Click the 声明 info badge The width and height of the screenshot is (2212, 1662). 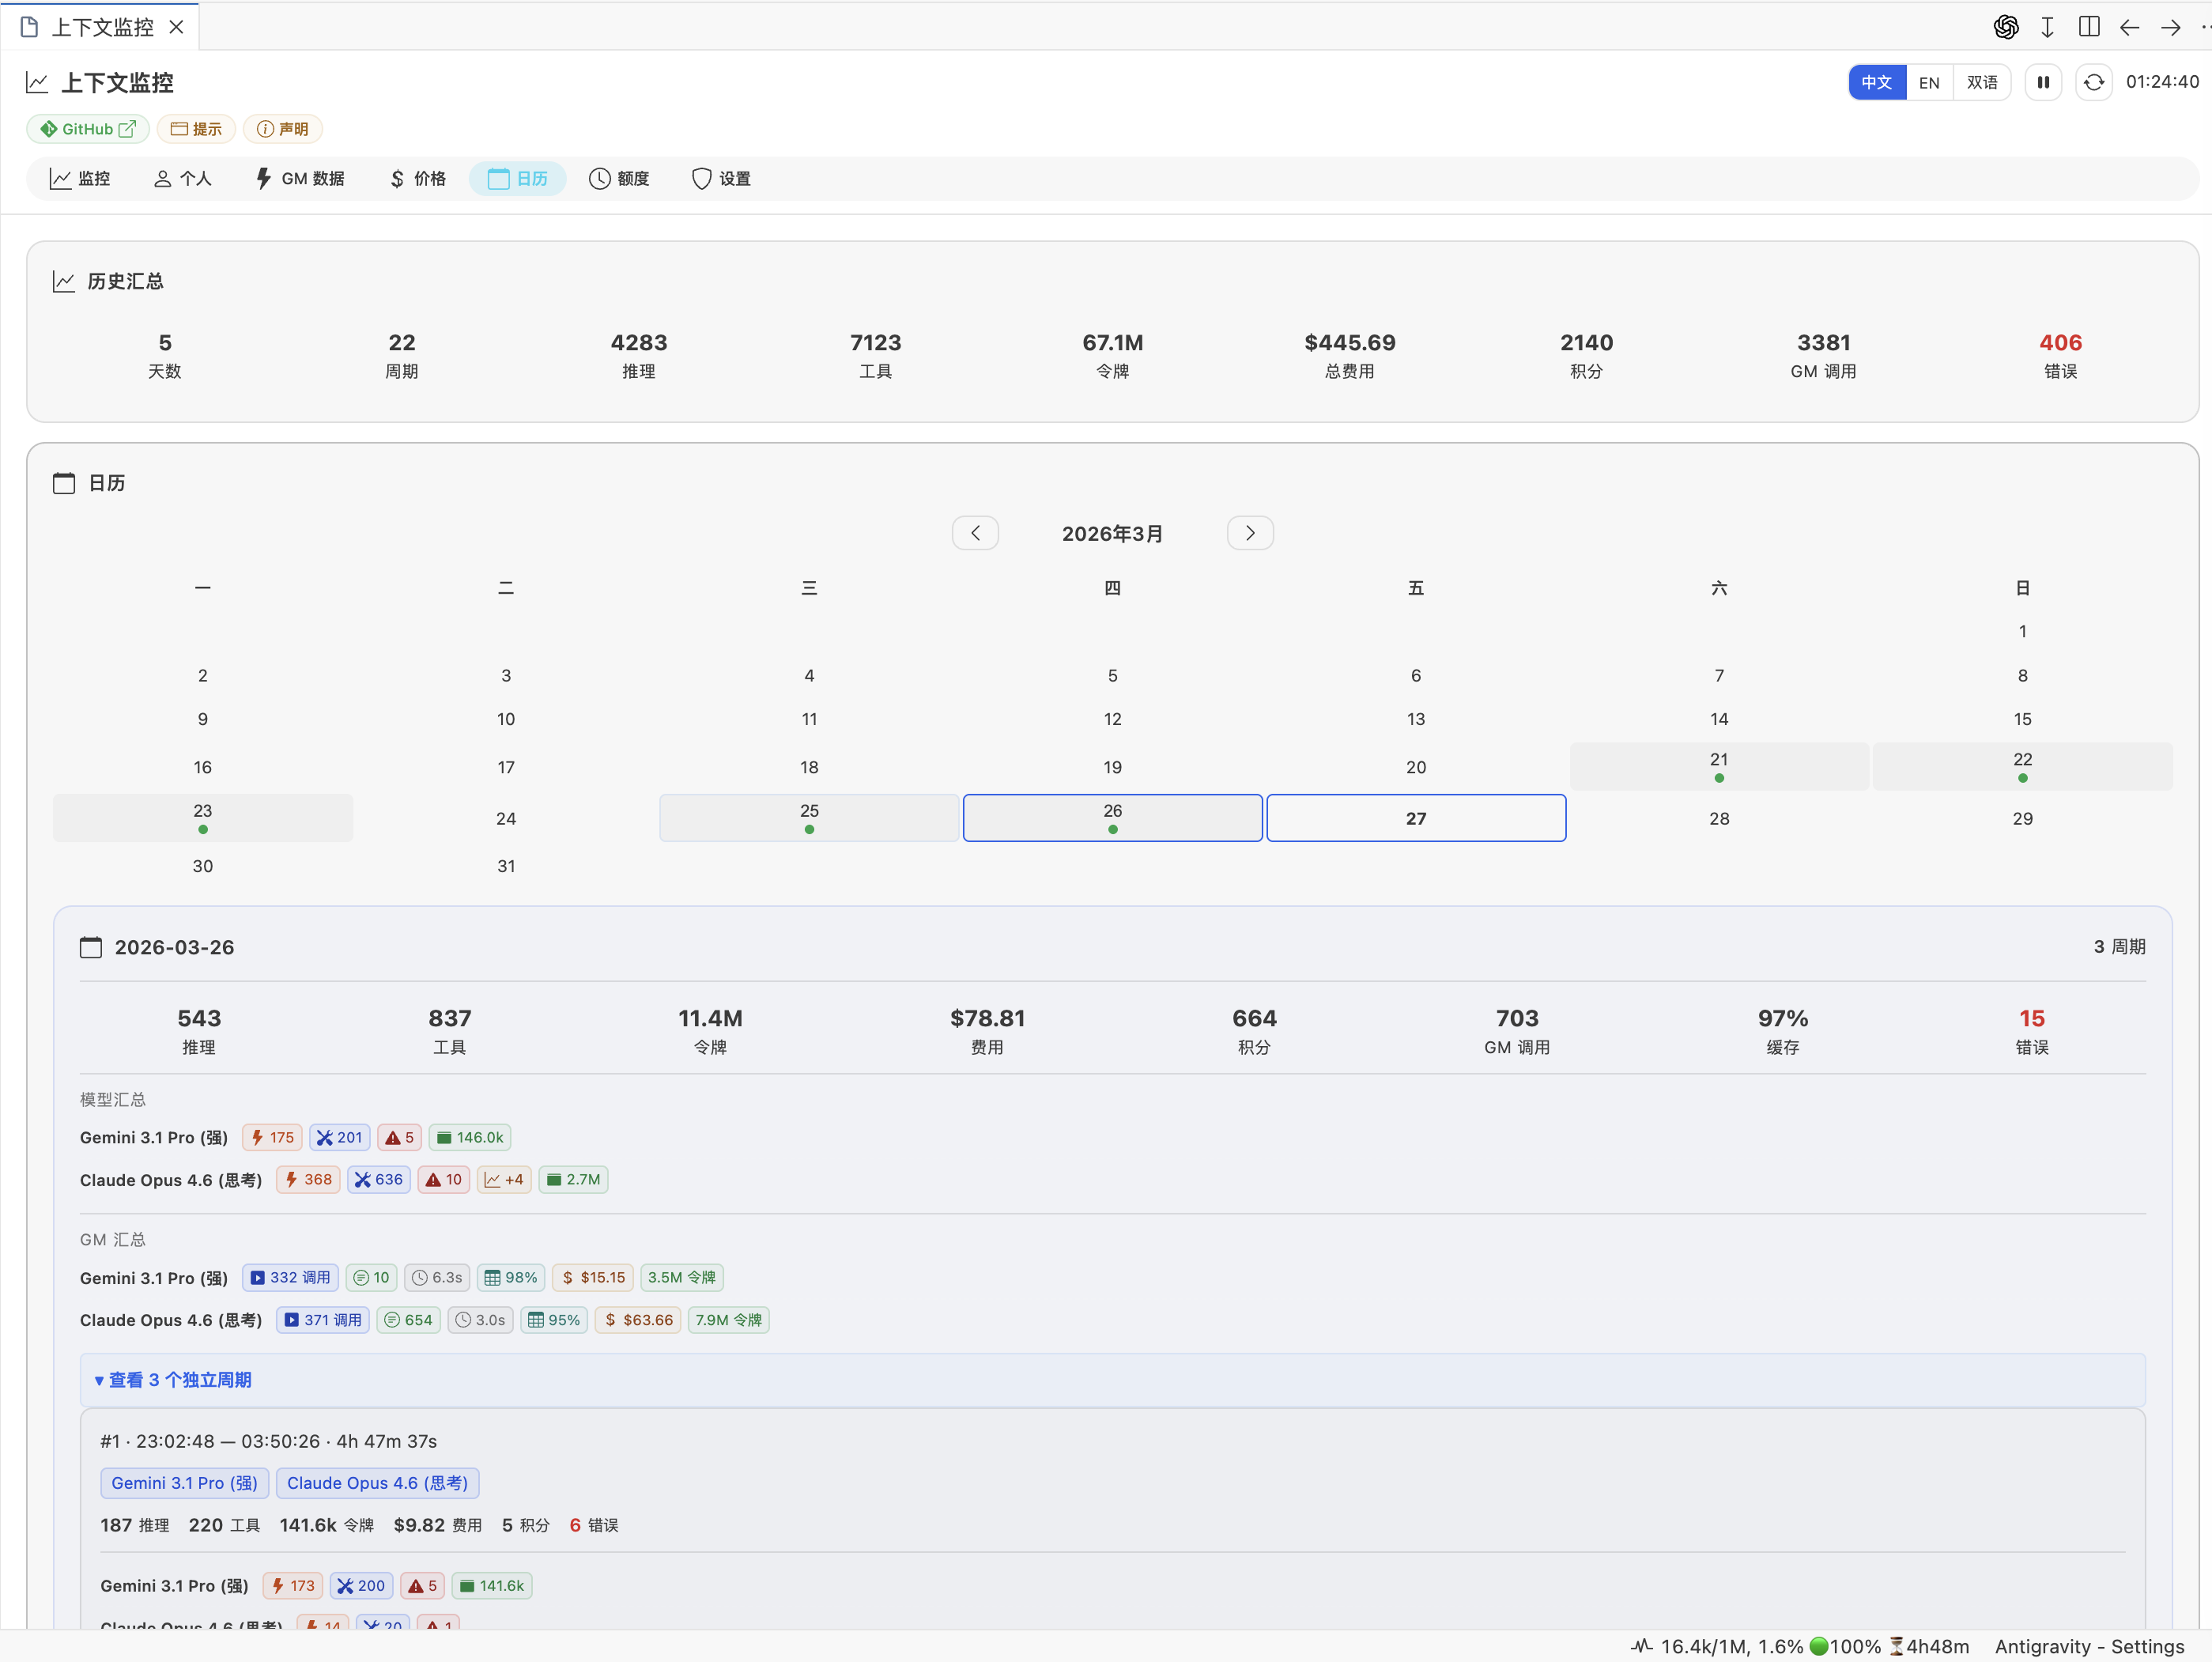pyautogui.click(x=283, y=129)
